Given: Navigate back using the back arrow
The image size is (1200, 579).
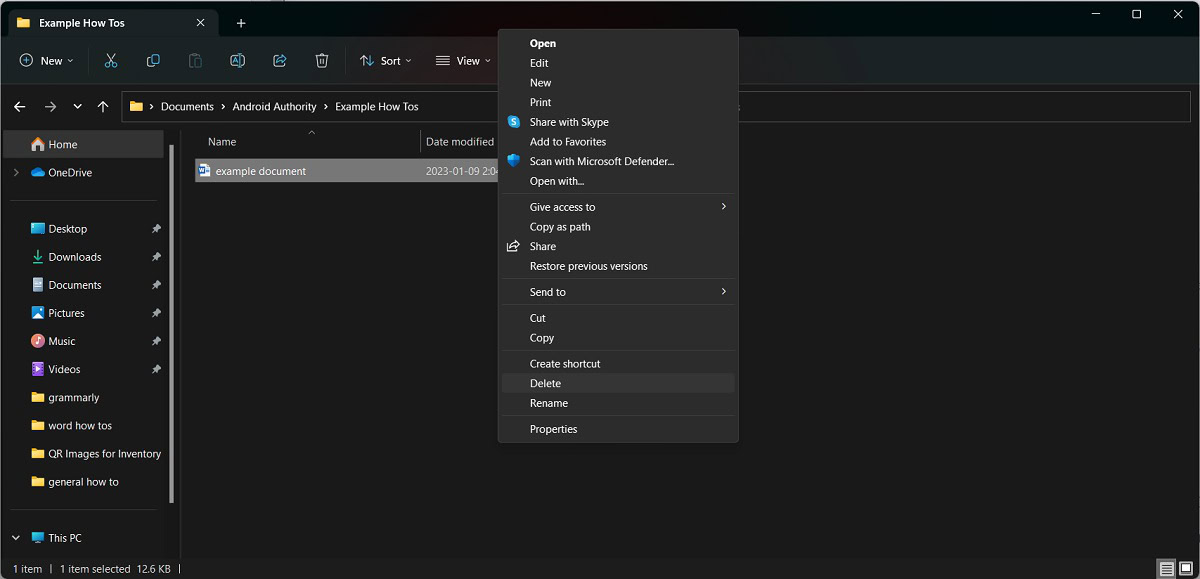Looking at the screenshot, I should point(19,107).
